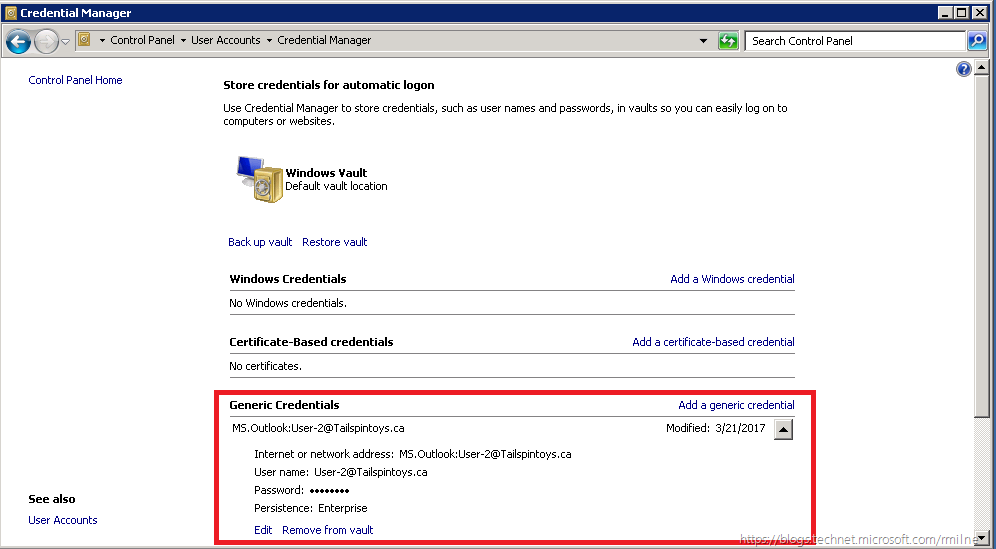Click the Windows Vault safe icon

pyautogui.click(x=259, y=179)
